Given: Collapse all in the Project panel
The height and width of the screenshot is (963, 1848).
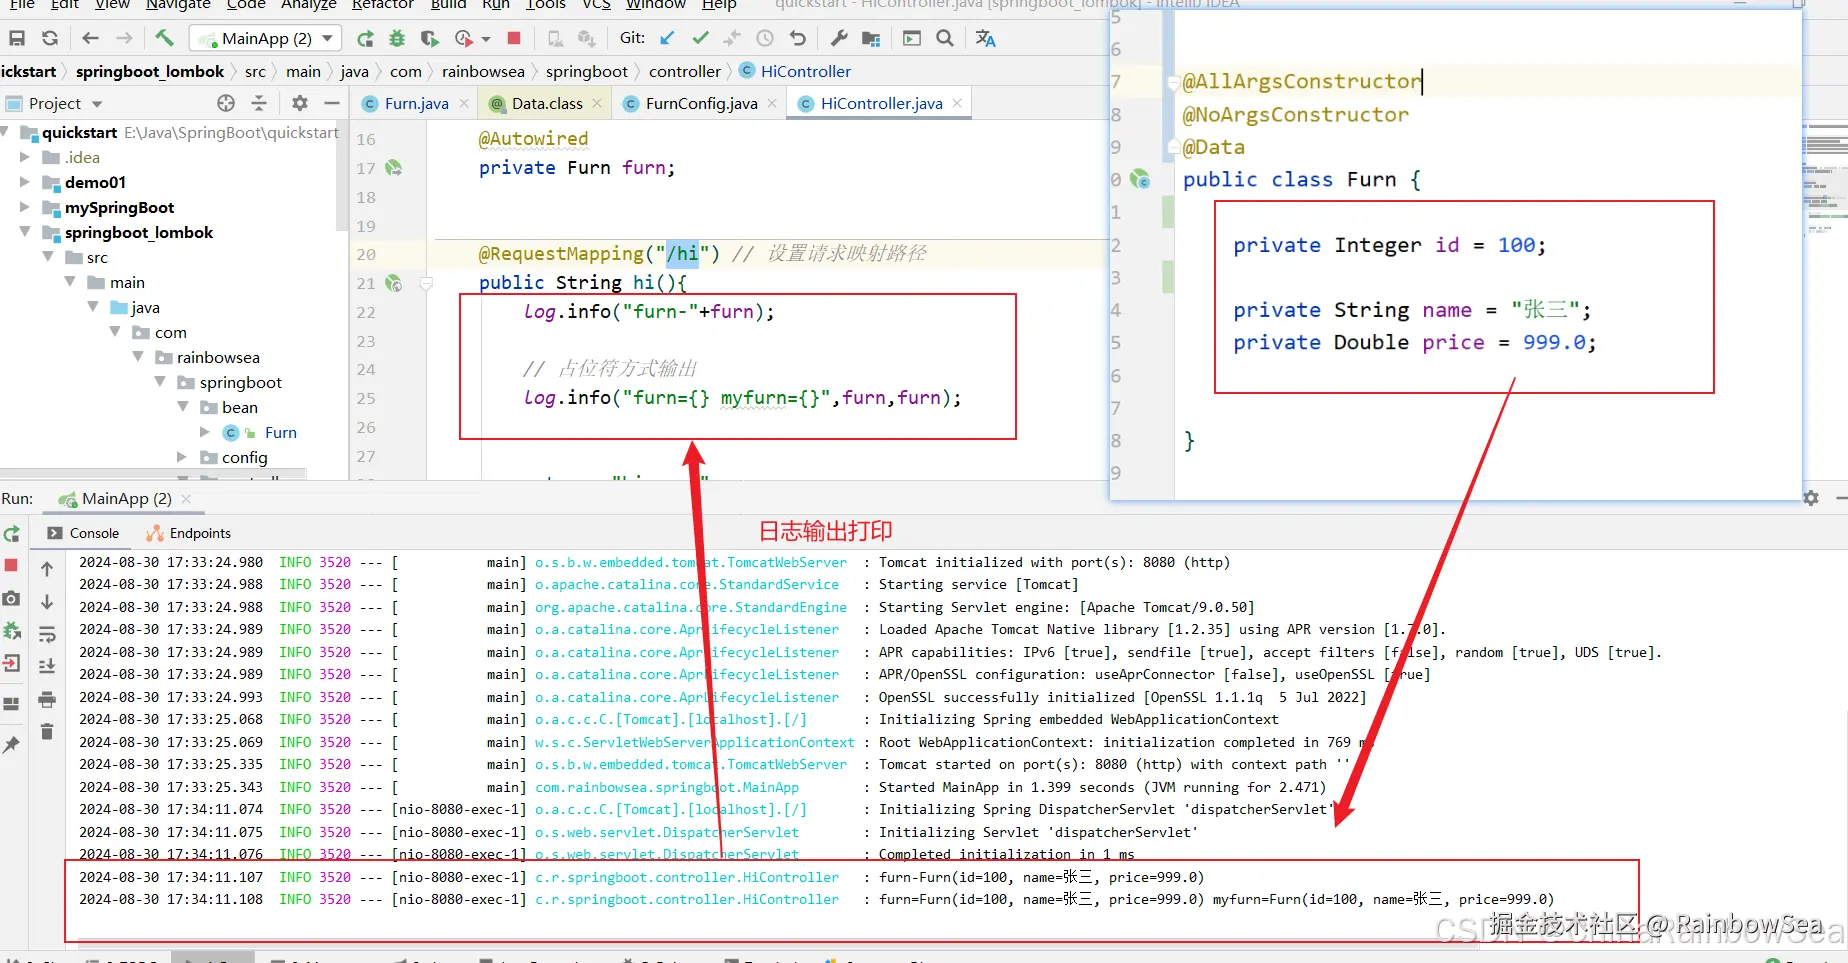Looking at the screenshot, I should coord(259,103).
